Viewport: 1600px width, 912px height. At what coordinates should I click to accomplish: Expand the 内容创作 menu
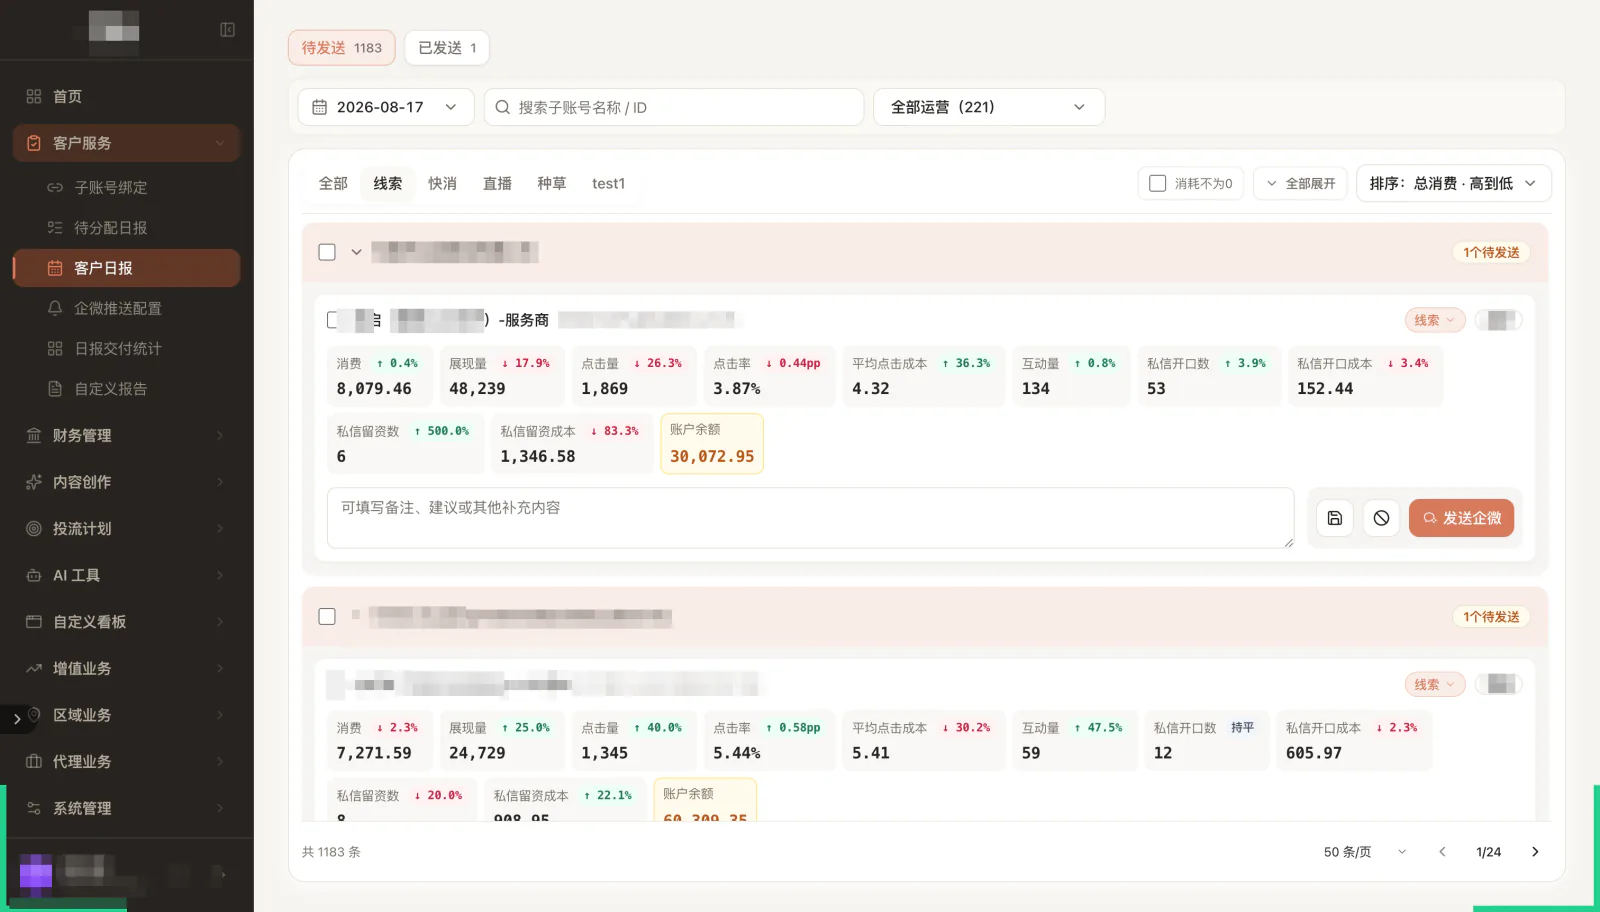pyautogui.click(x=126, y=482)
